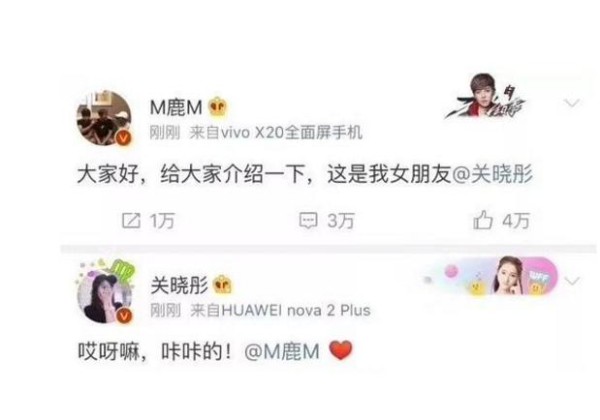600x420 pixels.
Task: Open the @M鹿M mention link
Action: tap(282, 351)
